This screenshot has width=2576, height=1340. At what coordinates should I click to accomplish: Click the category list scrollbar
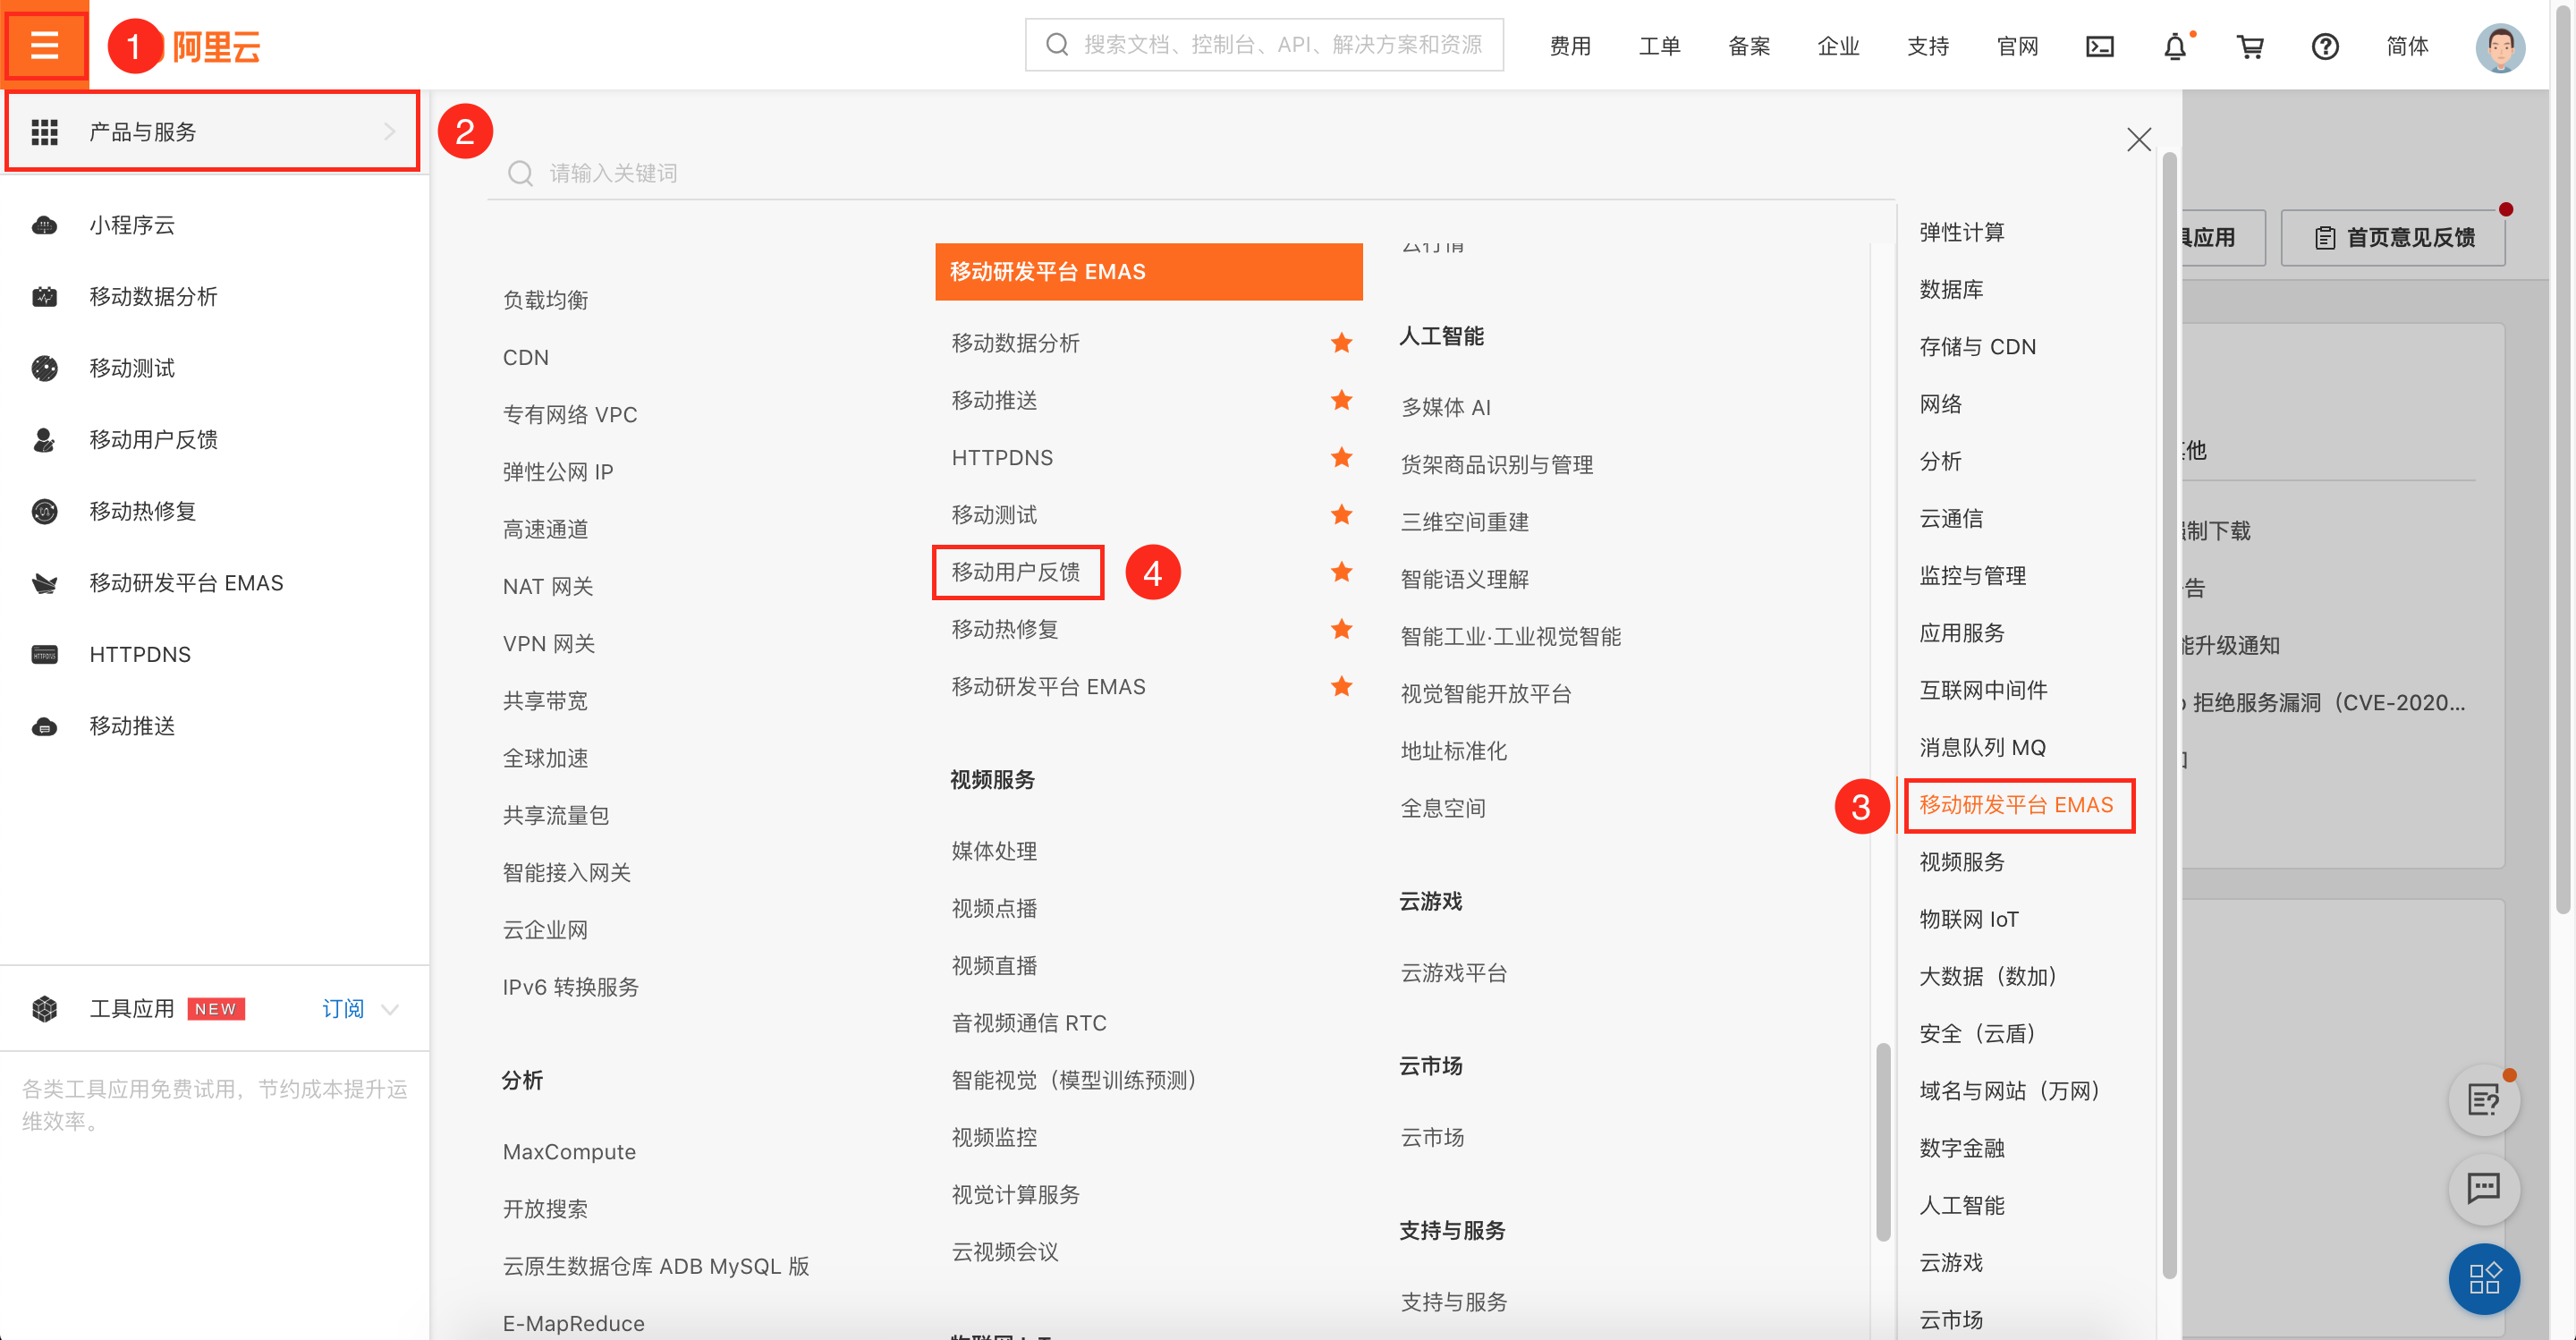pos(2169,715)
